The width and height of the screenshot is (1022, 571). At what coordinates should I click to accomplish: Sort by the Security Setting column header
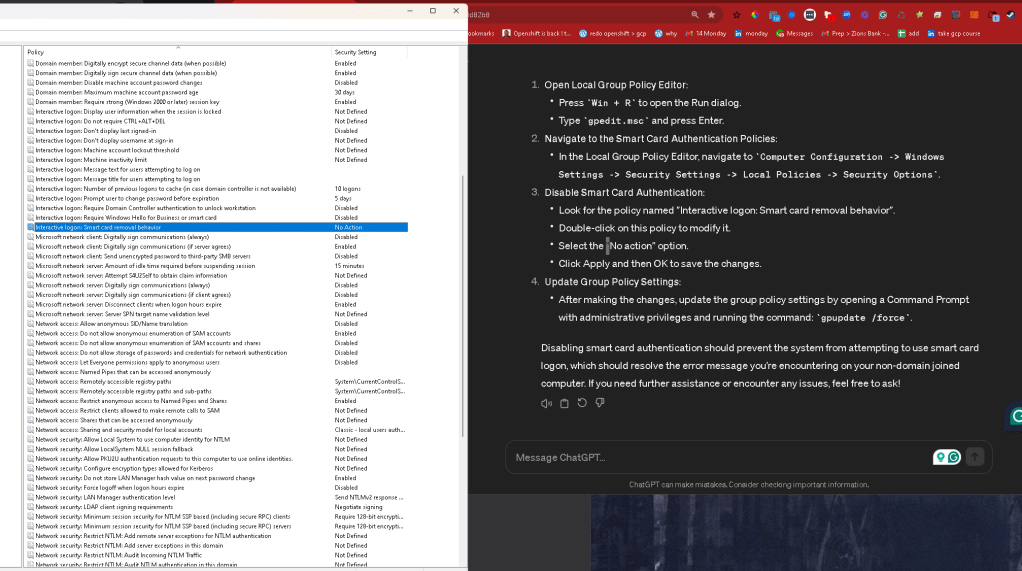pyautogui.click(x=370, y=52)
